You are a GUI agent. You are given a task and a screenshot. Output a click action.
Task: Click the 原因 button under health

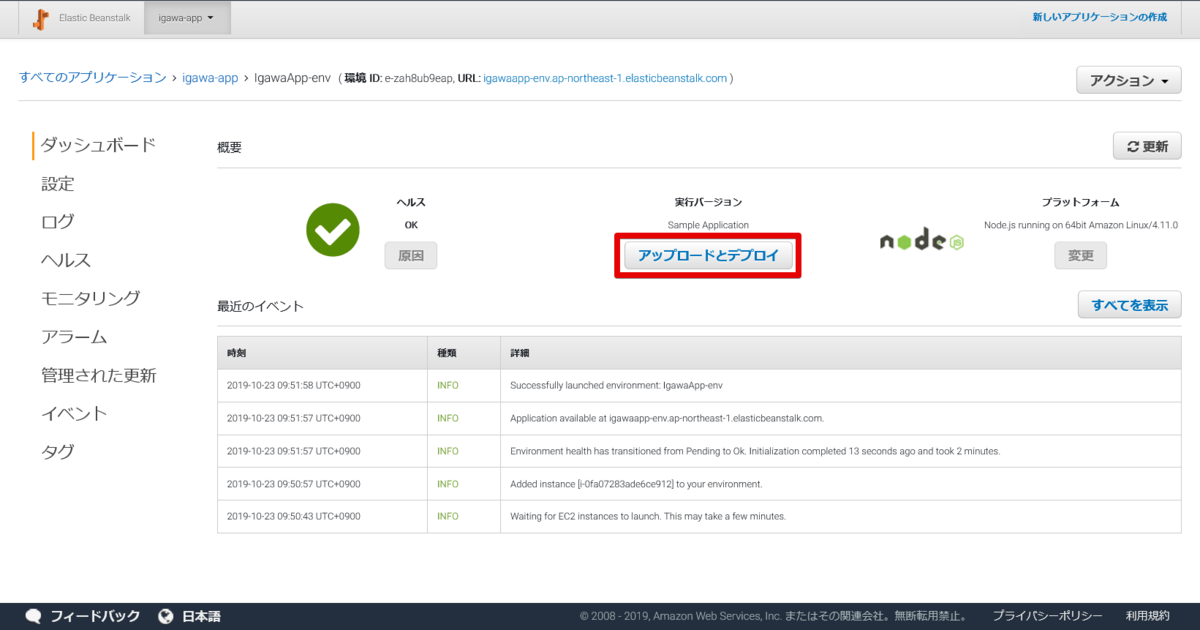tap(411, 256)
